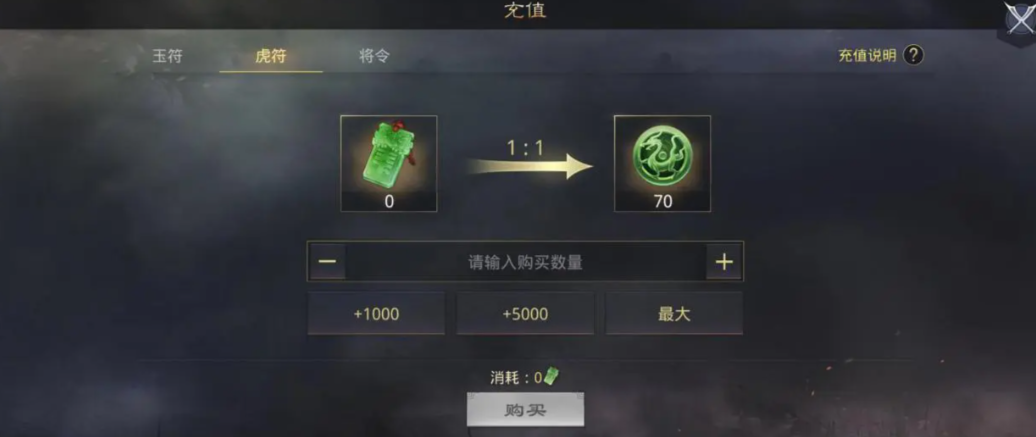
Task: Close the recharge window with crossed swords
Action: pos(1019,19)
